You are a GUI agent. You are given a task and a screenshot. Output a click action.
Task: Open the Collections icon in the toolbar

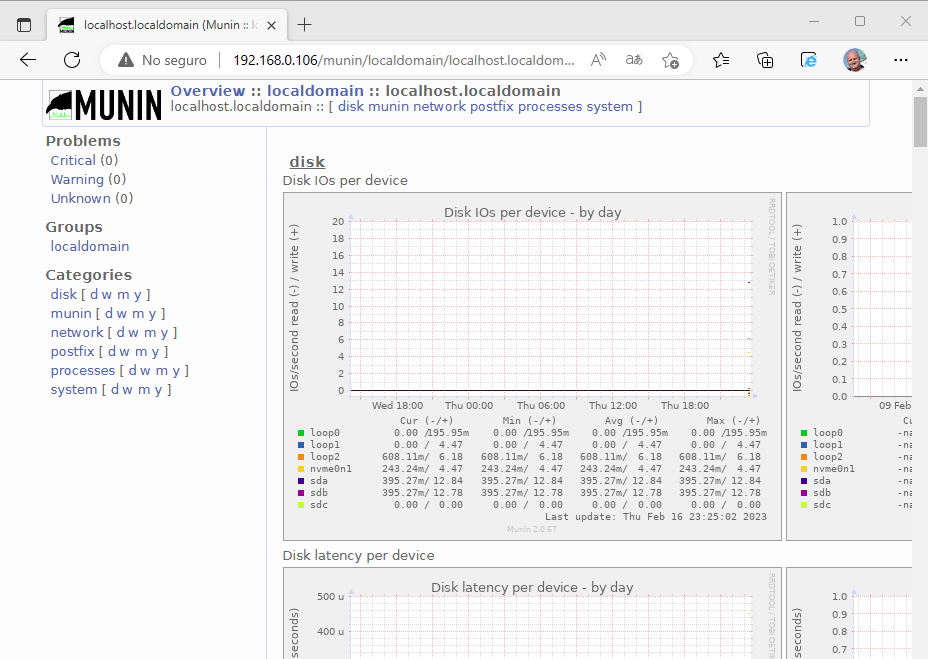click(765, 60)
